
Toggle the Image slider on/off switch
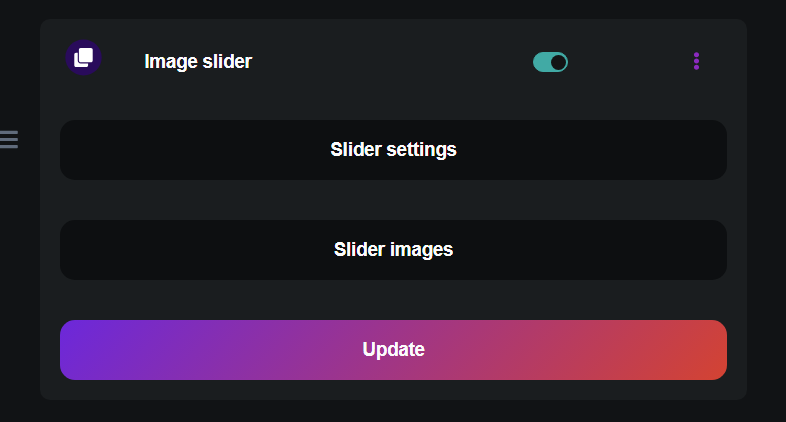coord(550,62)
